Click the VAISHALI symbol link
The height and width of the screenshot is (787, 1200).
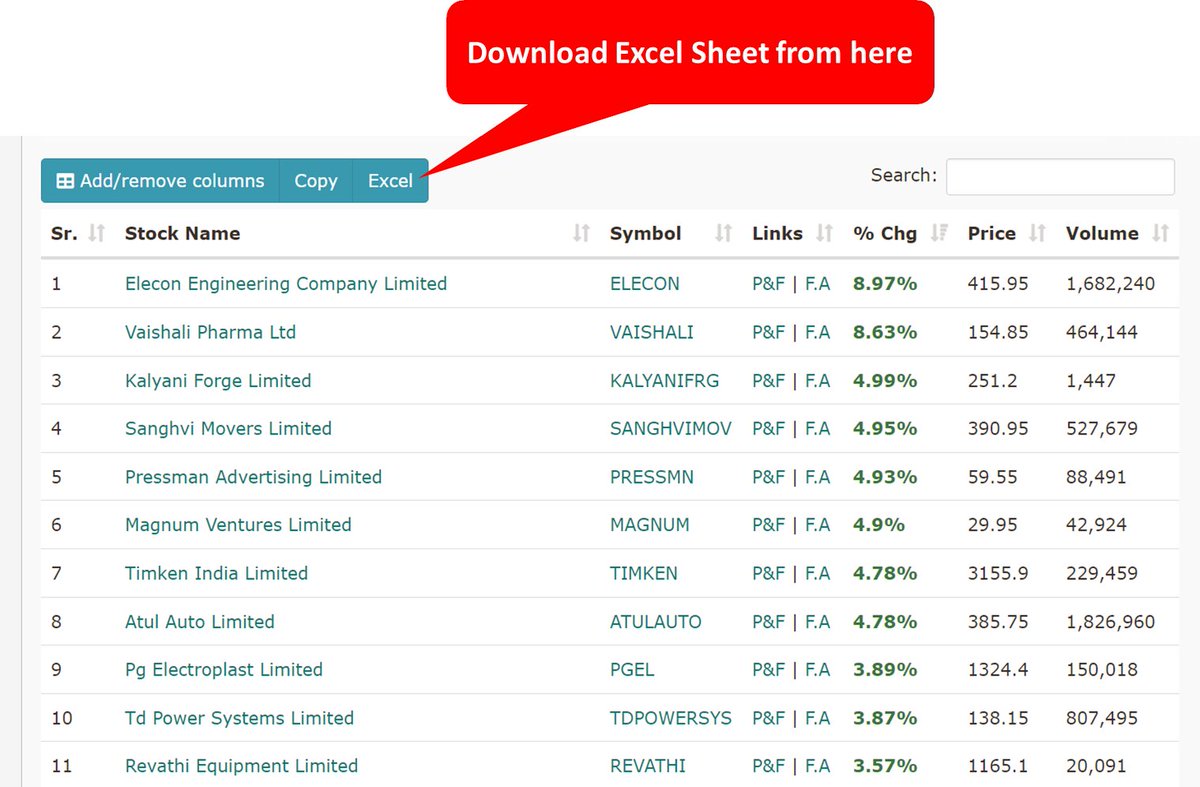click(652, 332)
